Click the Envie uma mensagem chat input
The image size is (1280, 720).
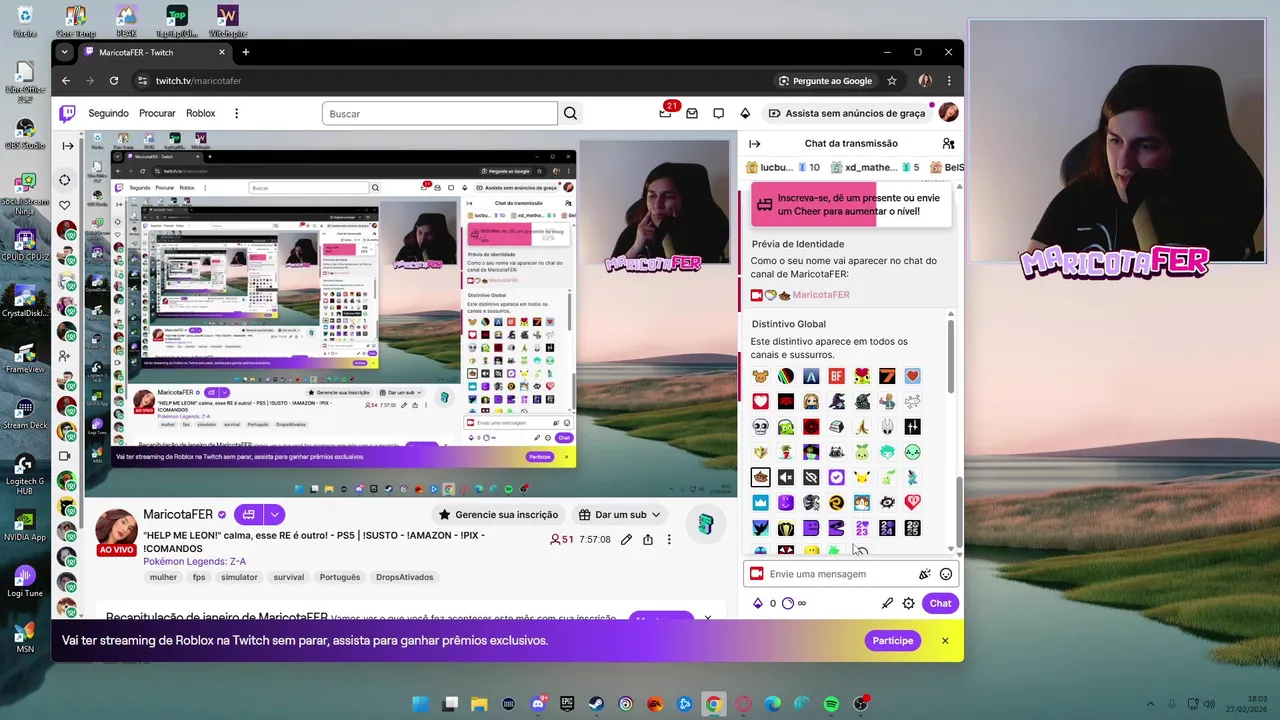pyautogui.click(x=840, y=574)
